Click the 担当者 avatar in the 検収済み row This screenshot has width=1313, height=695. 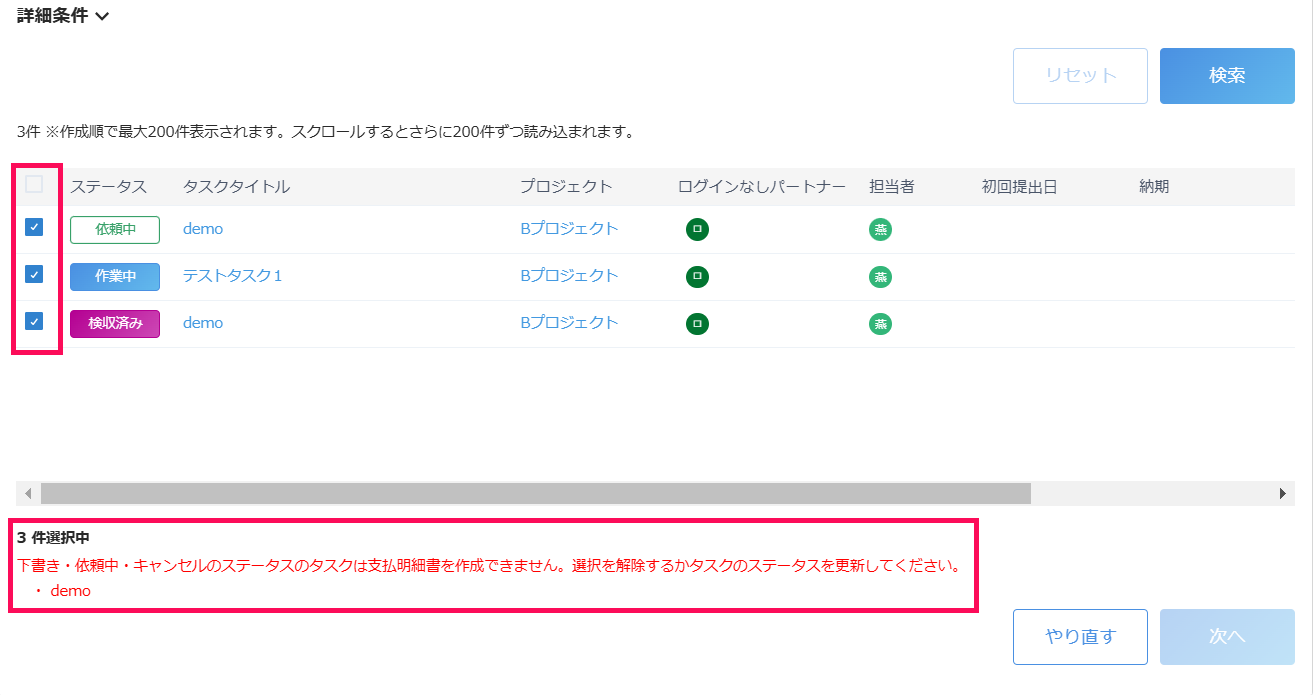[x=881, y=323]
